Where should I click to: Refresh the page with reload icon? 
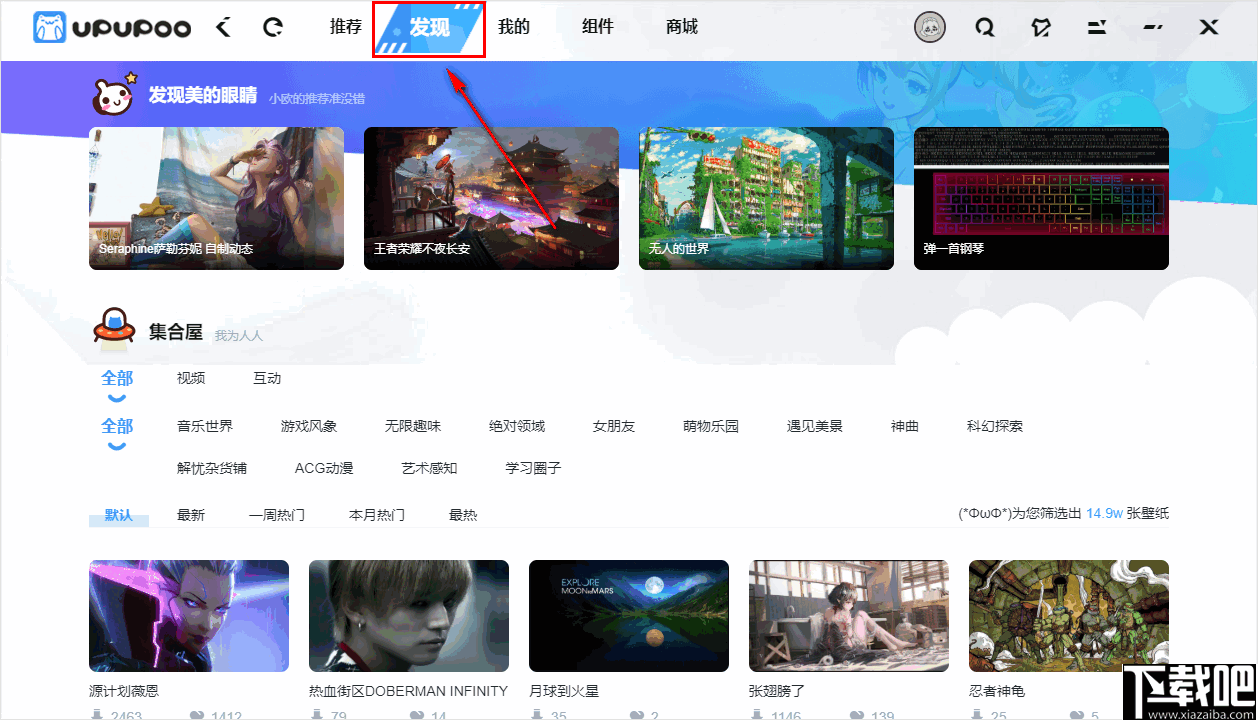coord(272,28)
